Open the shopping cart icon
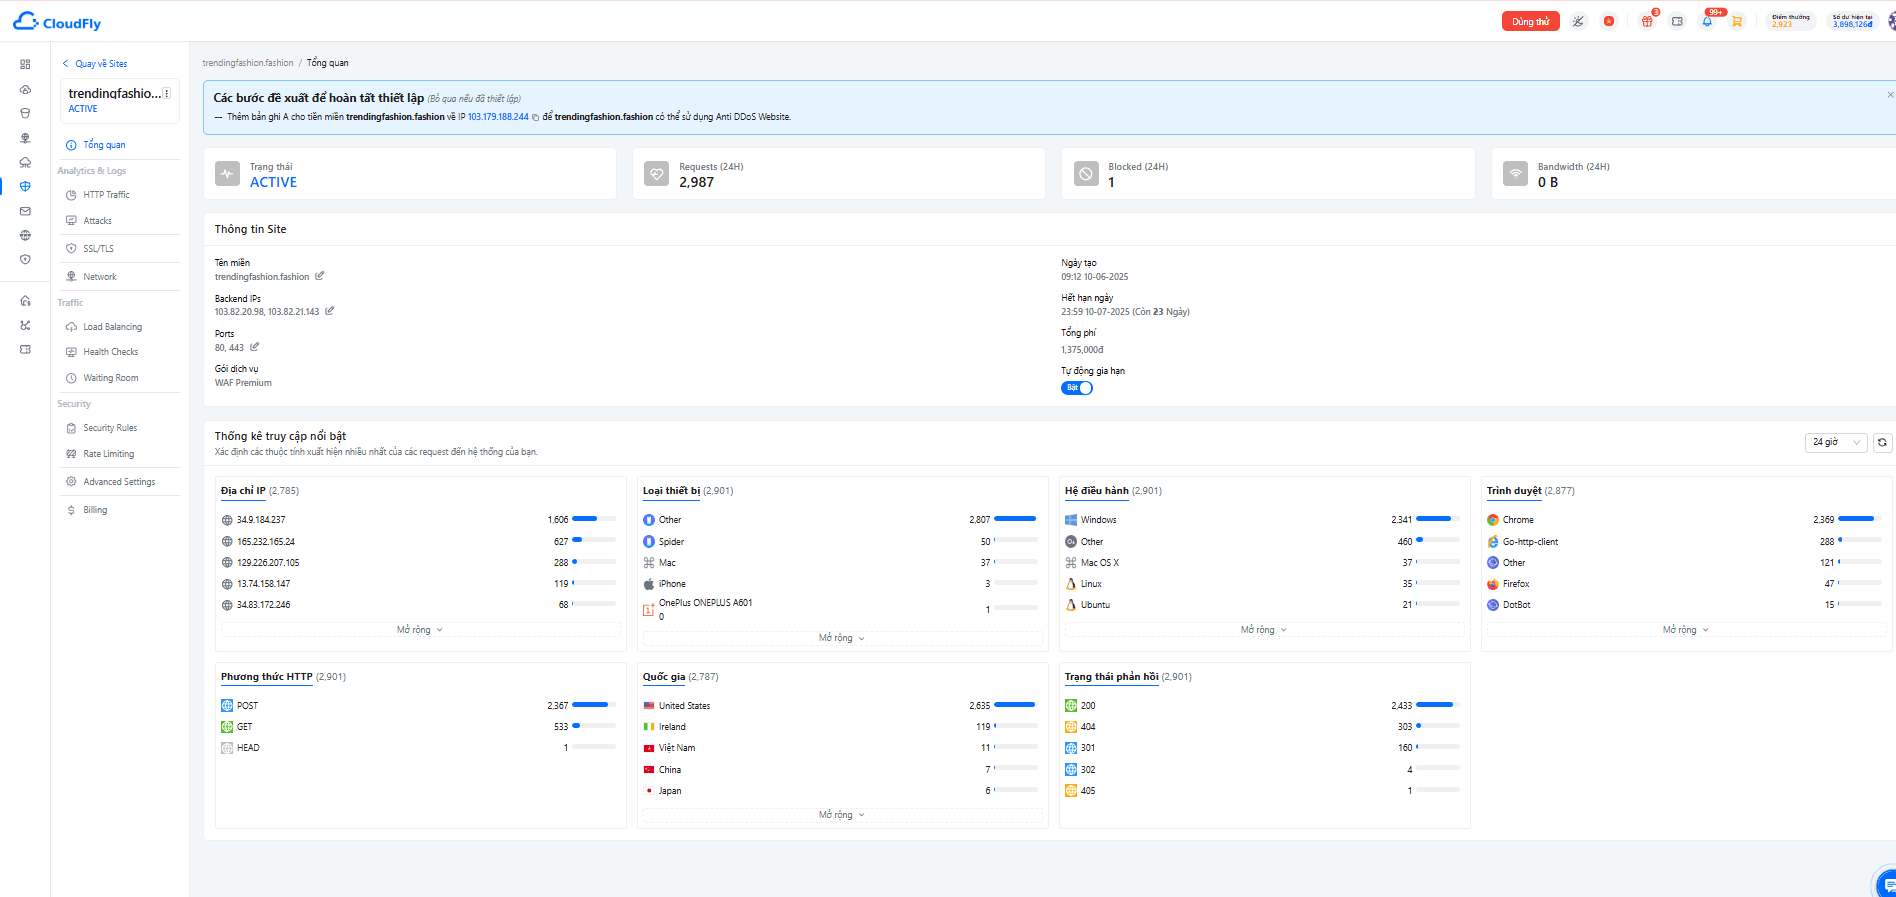 1737,21
